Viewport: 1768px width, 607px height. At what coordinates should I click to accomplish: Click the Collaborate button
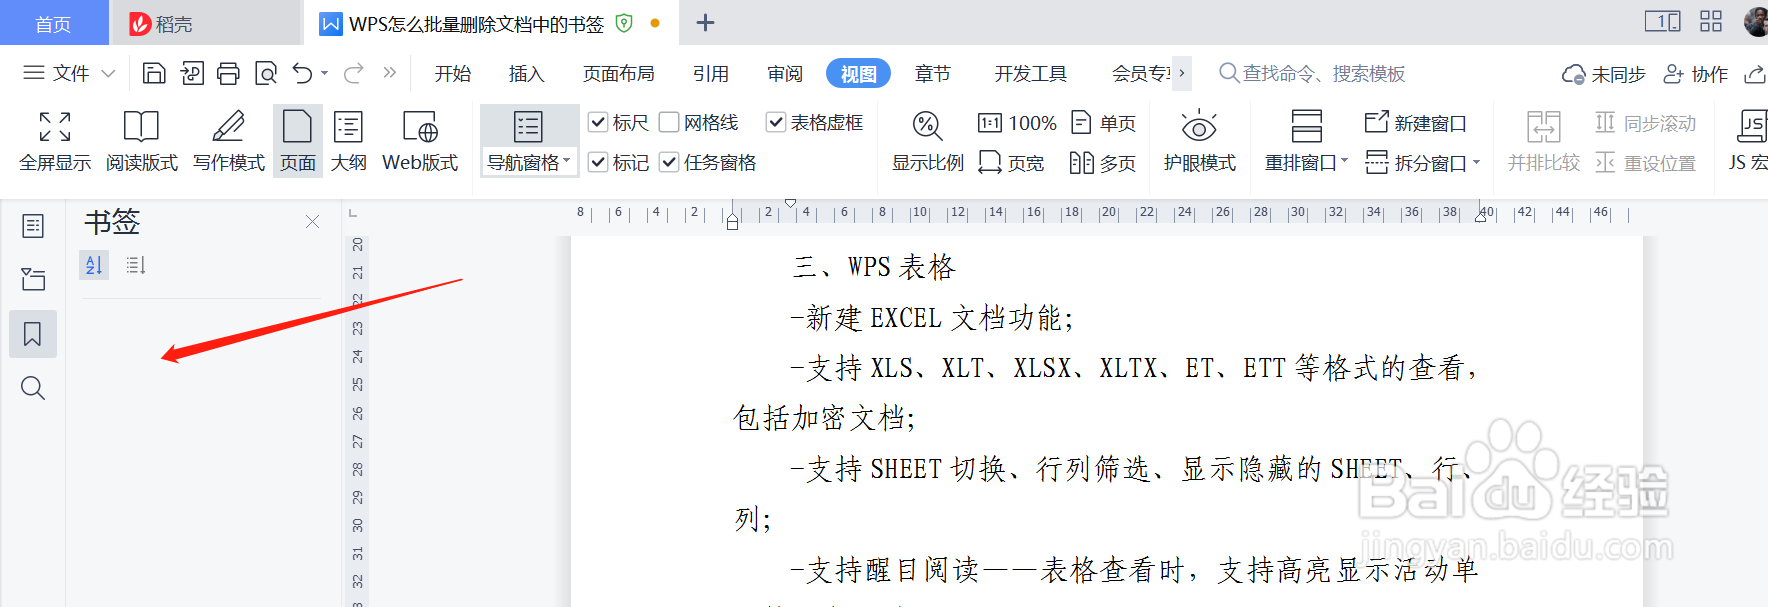(1695, 74)
